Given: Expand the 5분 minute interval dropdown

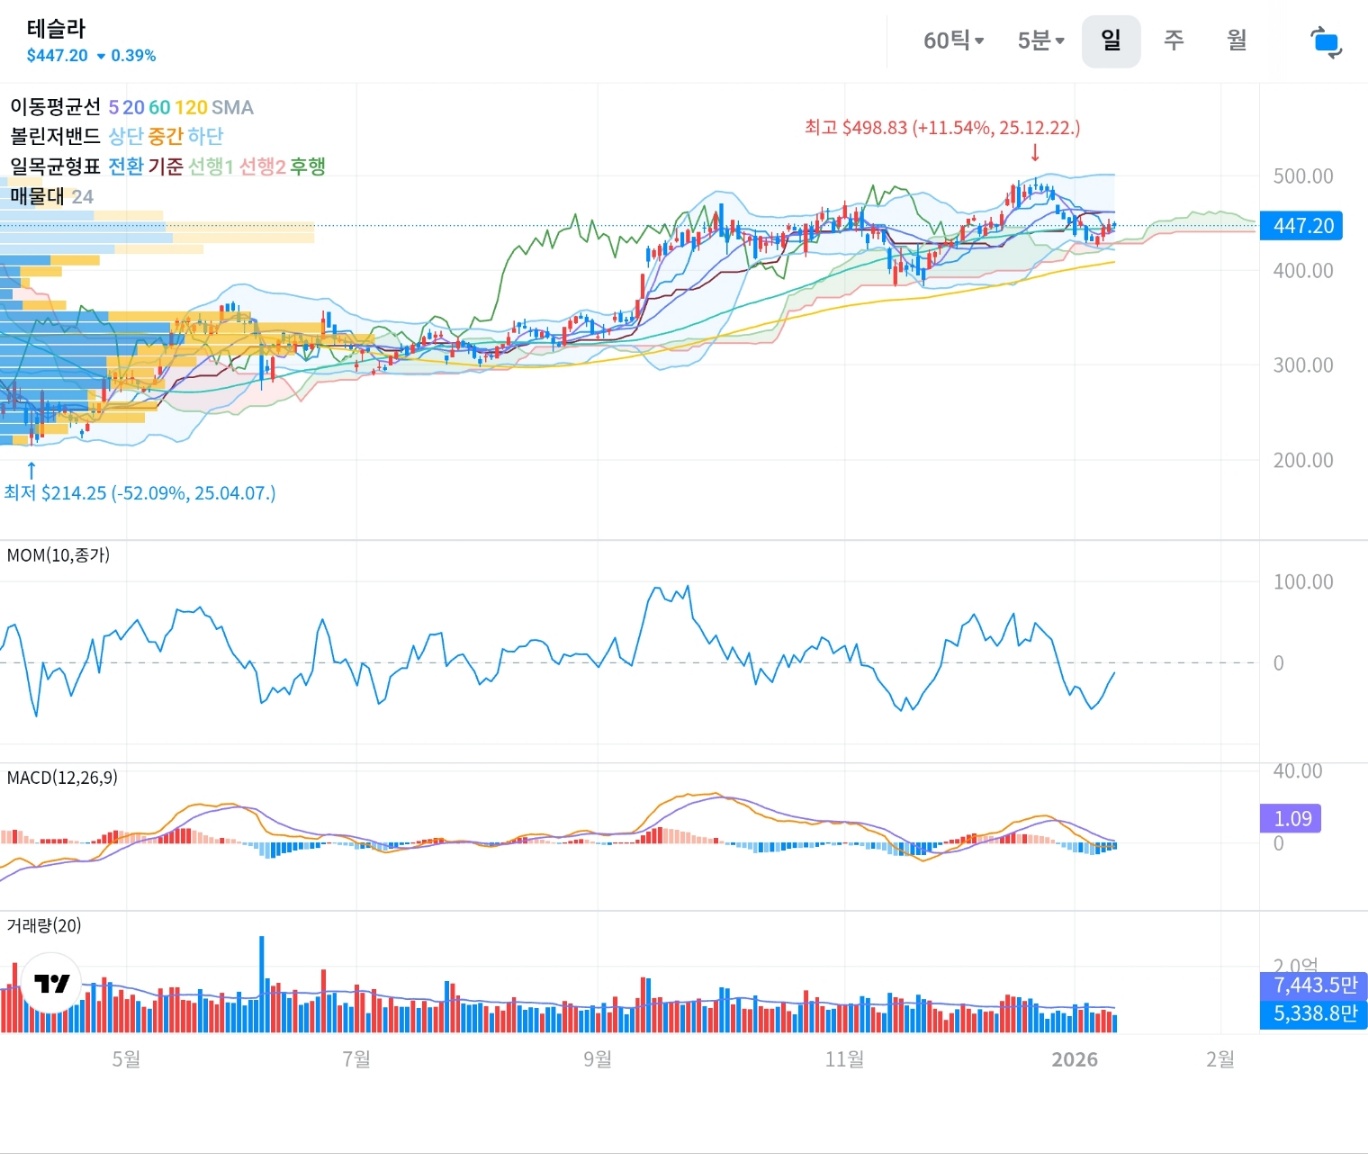Looking at the screenshot, I should (1041, 41).
